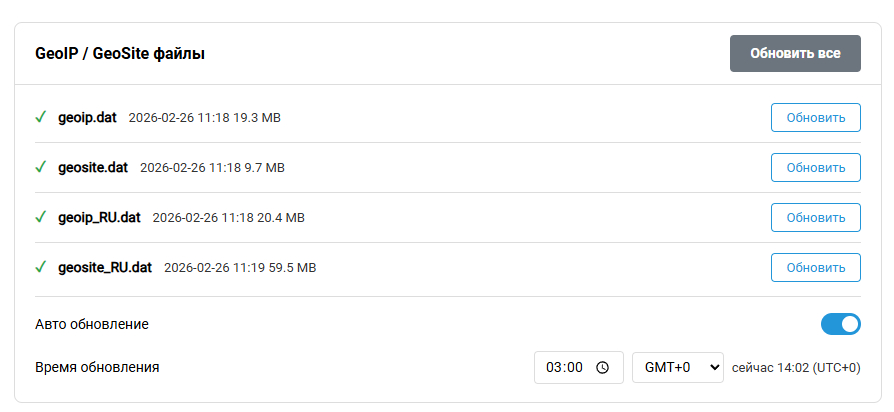Click Обновить for geosite_RU.dat

815,267
